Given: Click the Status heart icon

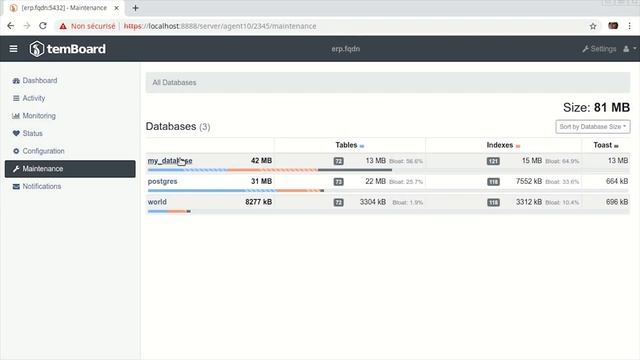Looking at the screenshot, I should tap(16, 133).
